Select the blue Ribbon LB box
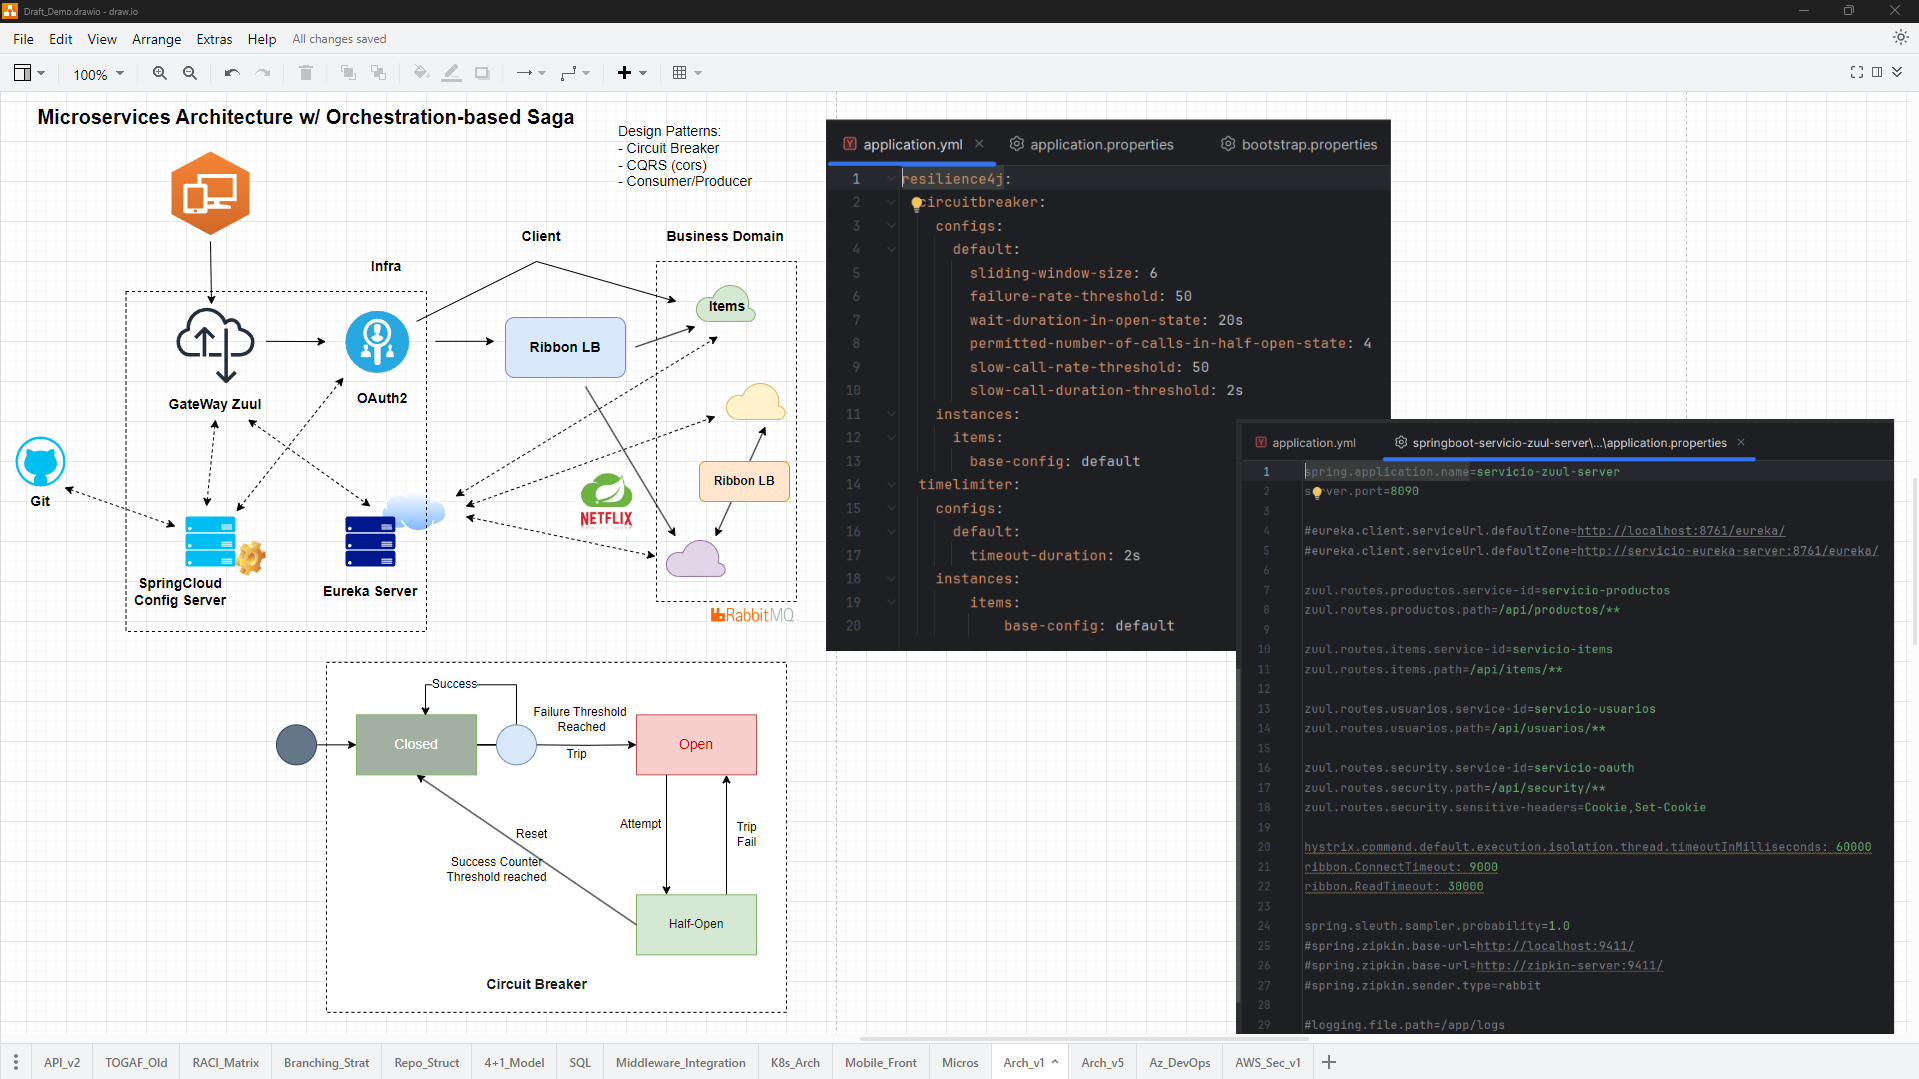 point(565,347)
